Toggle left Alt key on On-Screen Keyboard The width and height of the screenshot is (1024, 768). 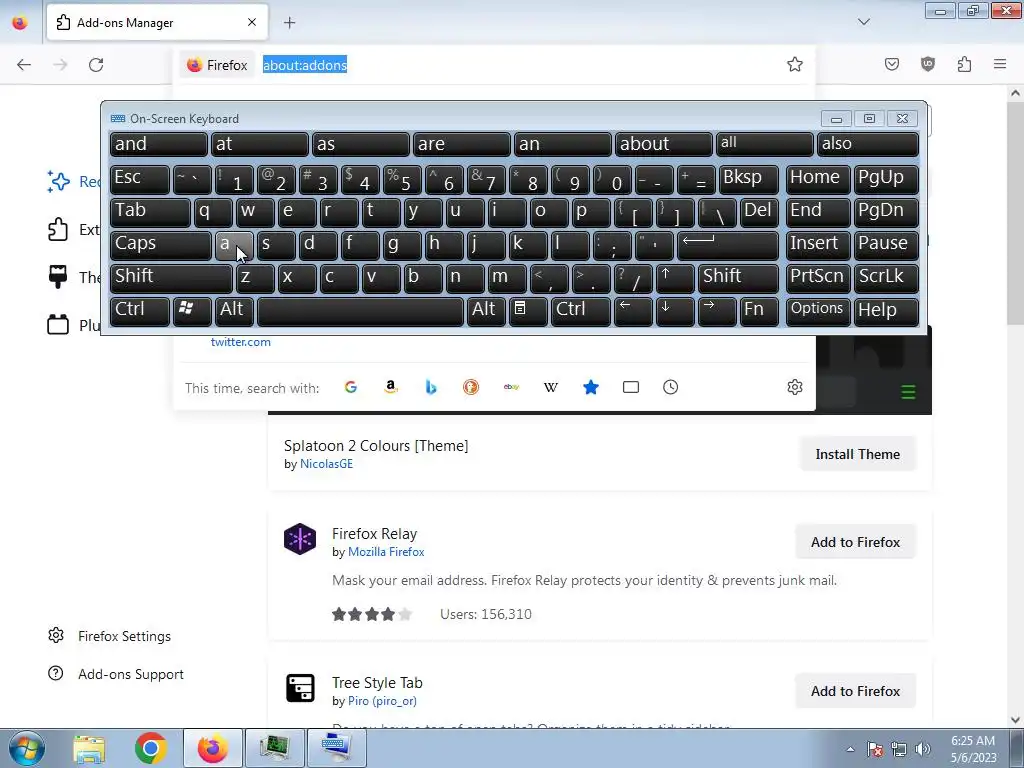pos(234,310)
